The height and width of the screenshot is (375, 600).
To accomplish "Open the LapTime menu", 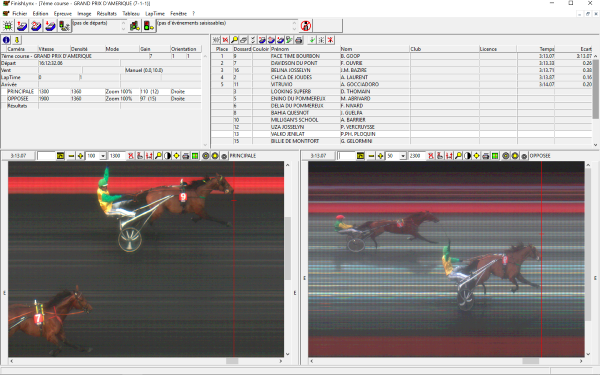I will click(155, 13).
